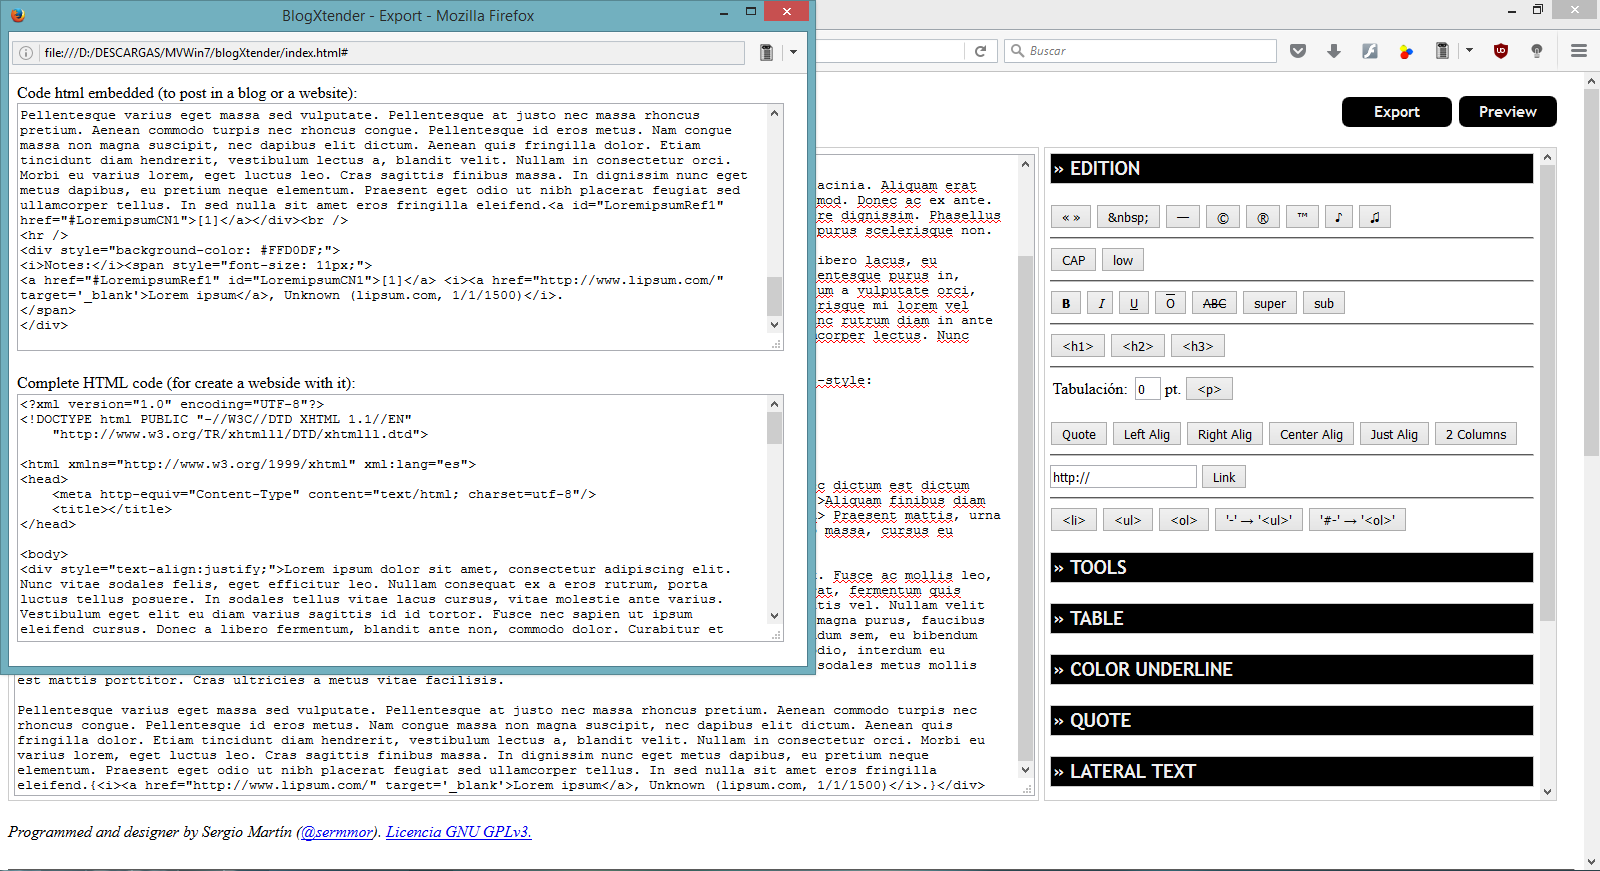
Task: Open the Firefox hamburger menu
Action: click(1579, 51)
